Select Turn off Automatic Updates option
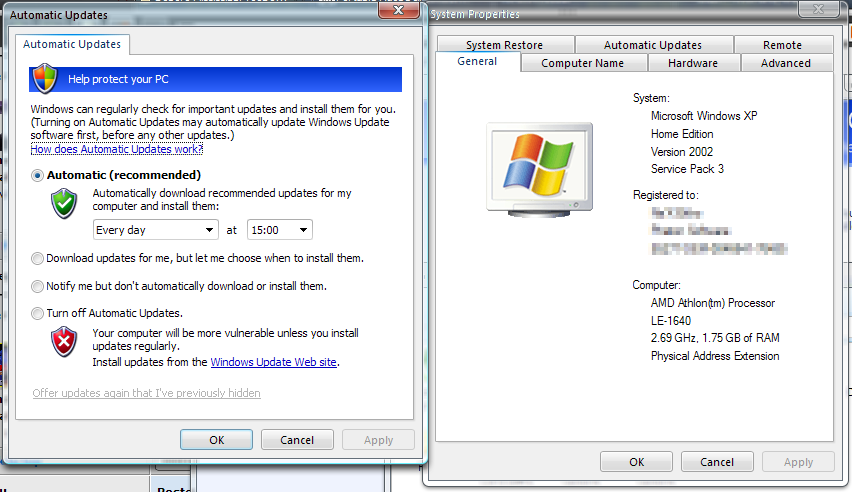The width and height of the screenshot is (852, 492). coord(37,314)
